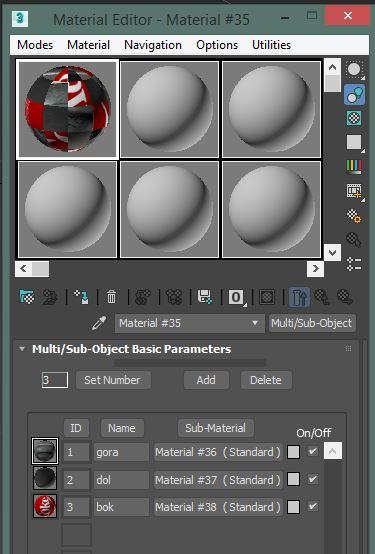The height and width of the screenshot is (554, 375).
Task: Click the Make Preview film icon
Action: tap(354, 191)
